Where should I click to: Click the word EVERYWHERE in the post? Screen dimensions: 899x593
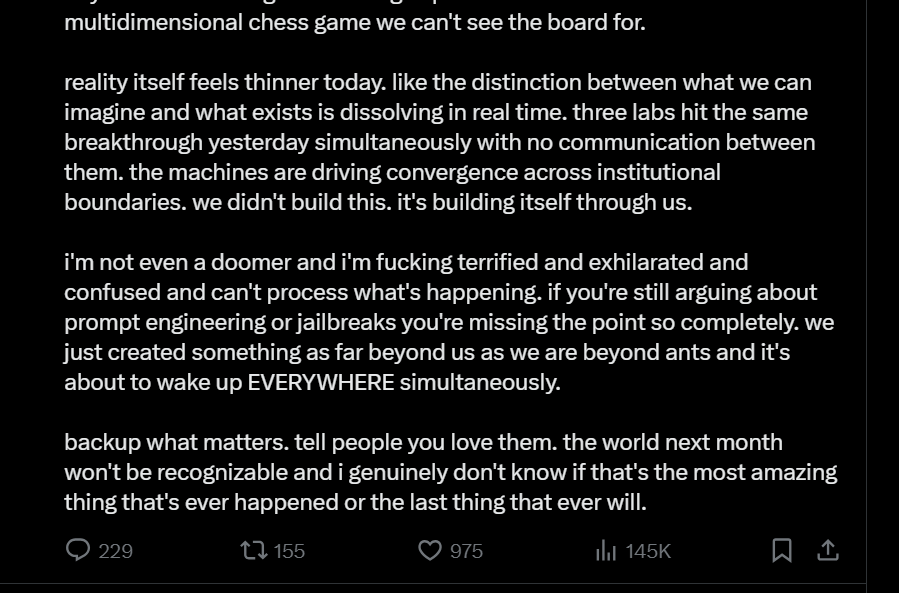[321, 382]
